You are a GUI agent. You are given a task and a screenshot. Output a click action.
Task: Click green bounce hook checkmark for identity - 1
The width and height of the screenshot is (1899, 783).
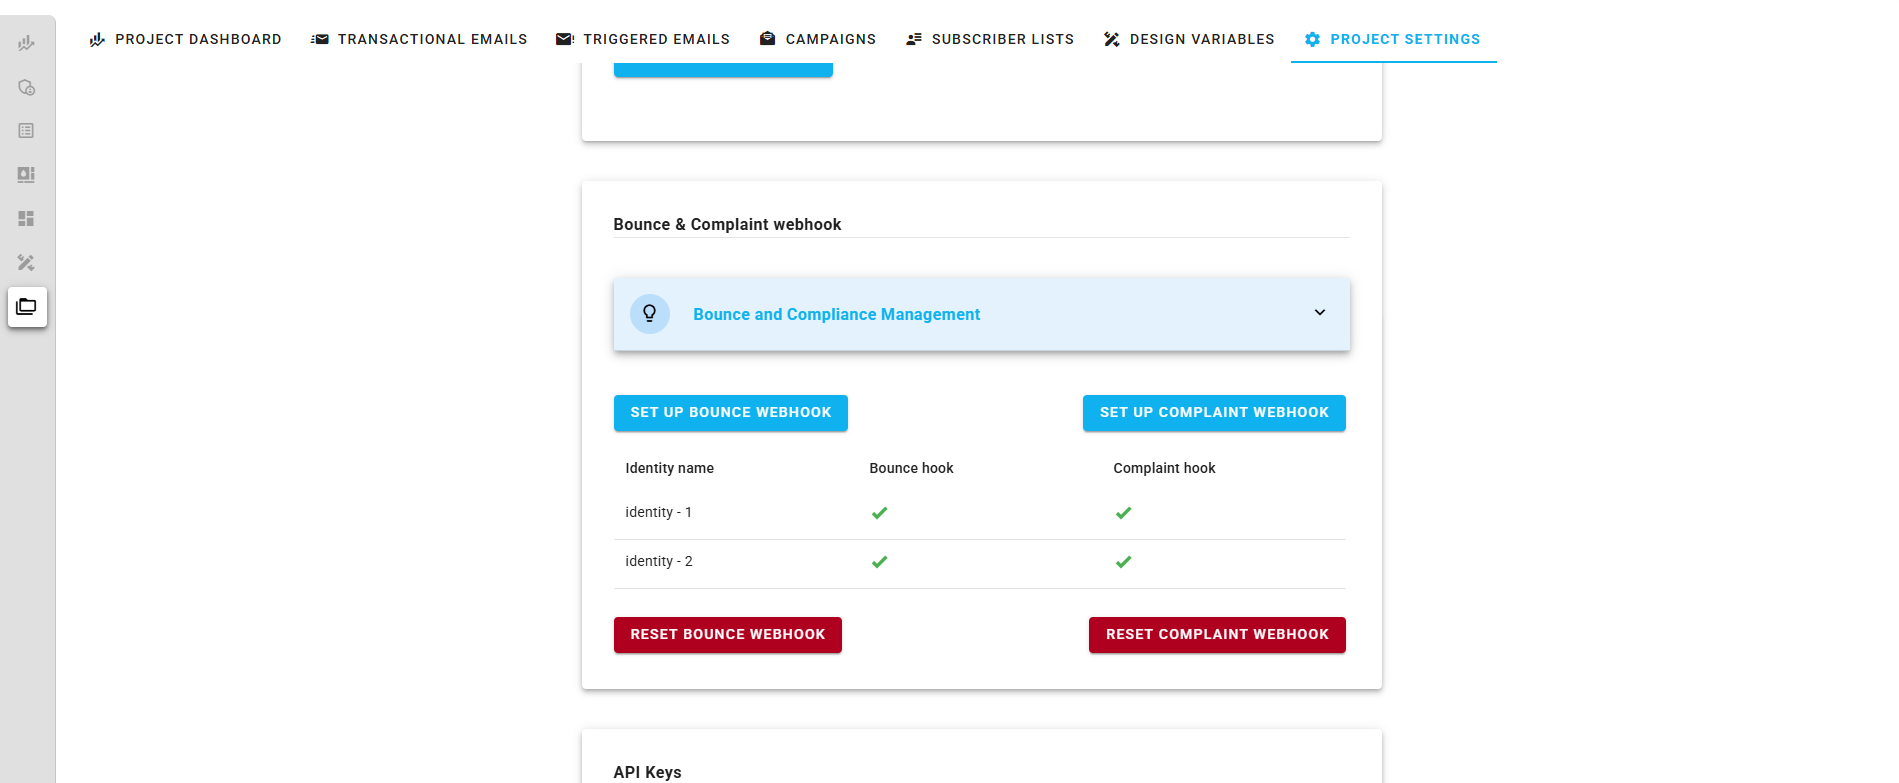(x=879, y=513)
